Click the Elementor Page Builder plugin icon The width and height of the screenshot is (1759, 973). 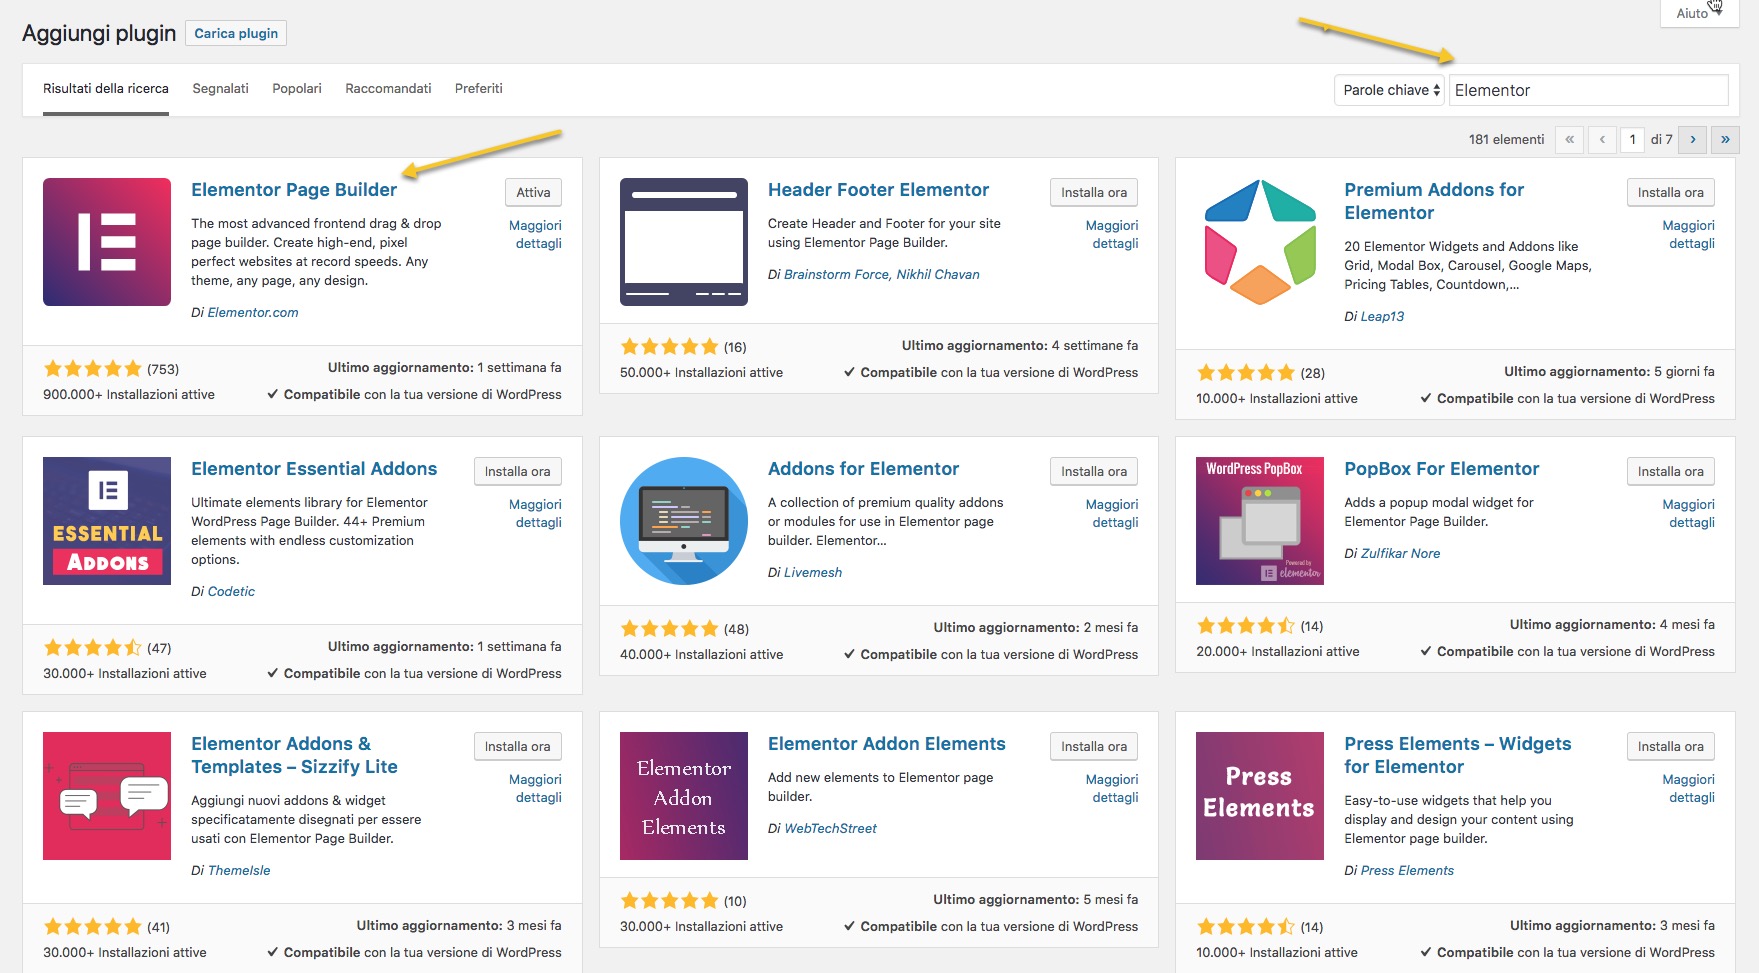pyautogui.click(x=107, y=242)
